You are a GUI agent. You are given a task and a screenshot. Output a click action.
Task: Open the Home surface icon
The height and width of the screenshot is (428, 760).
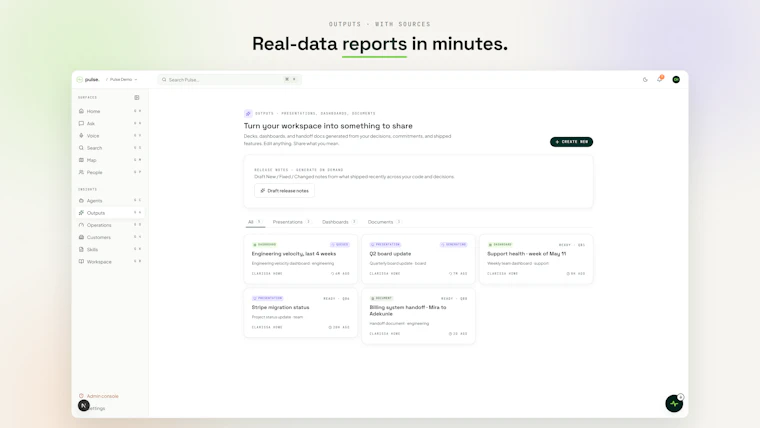tap(81, 111)
